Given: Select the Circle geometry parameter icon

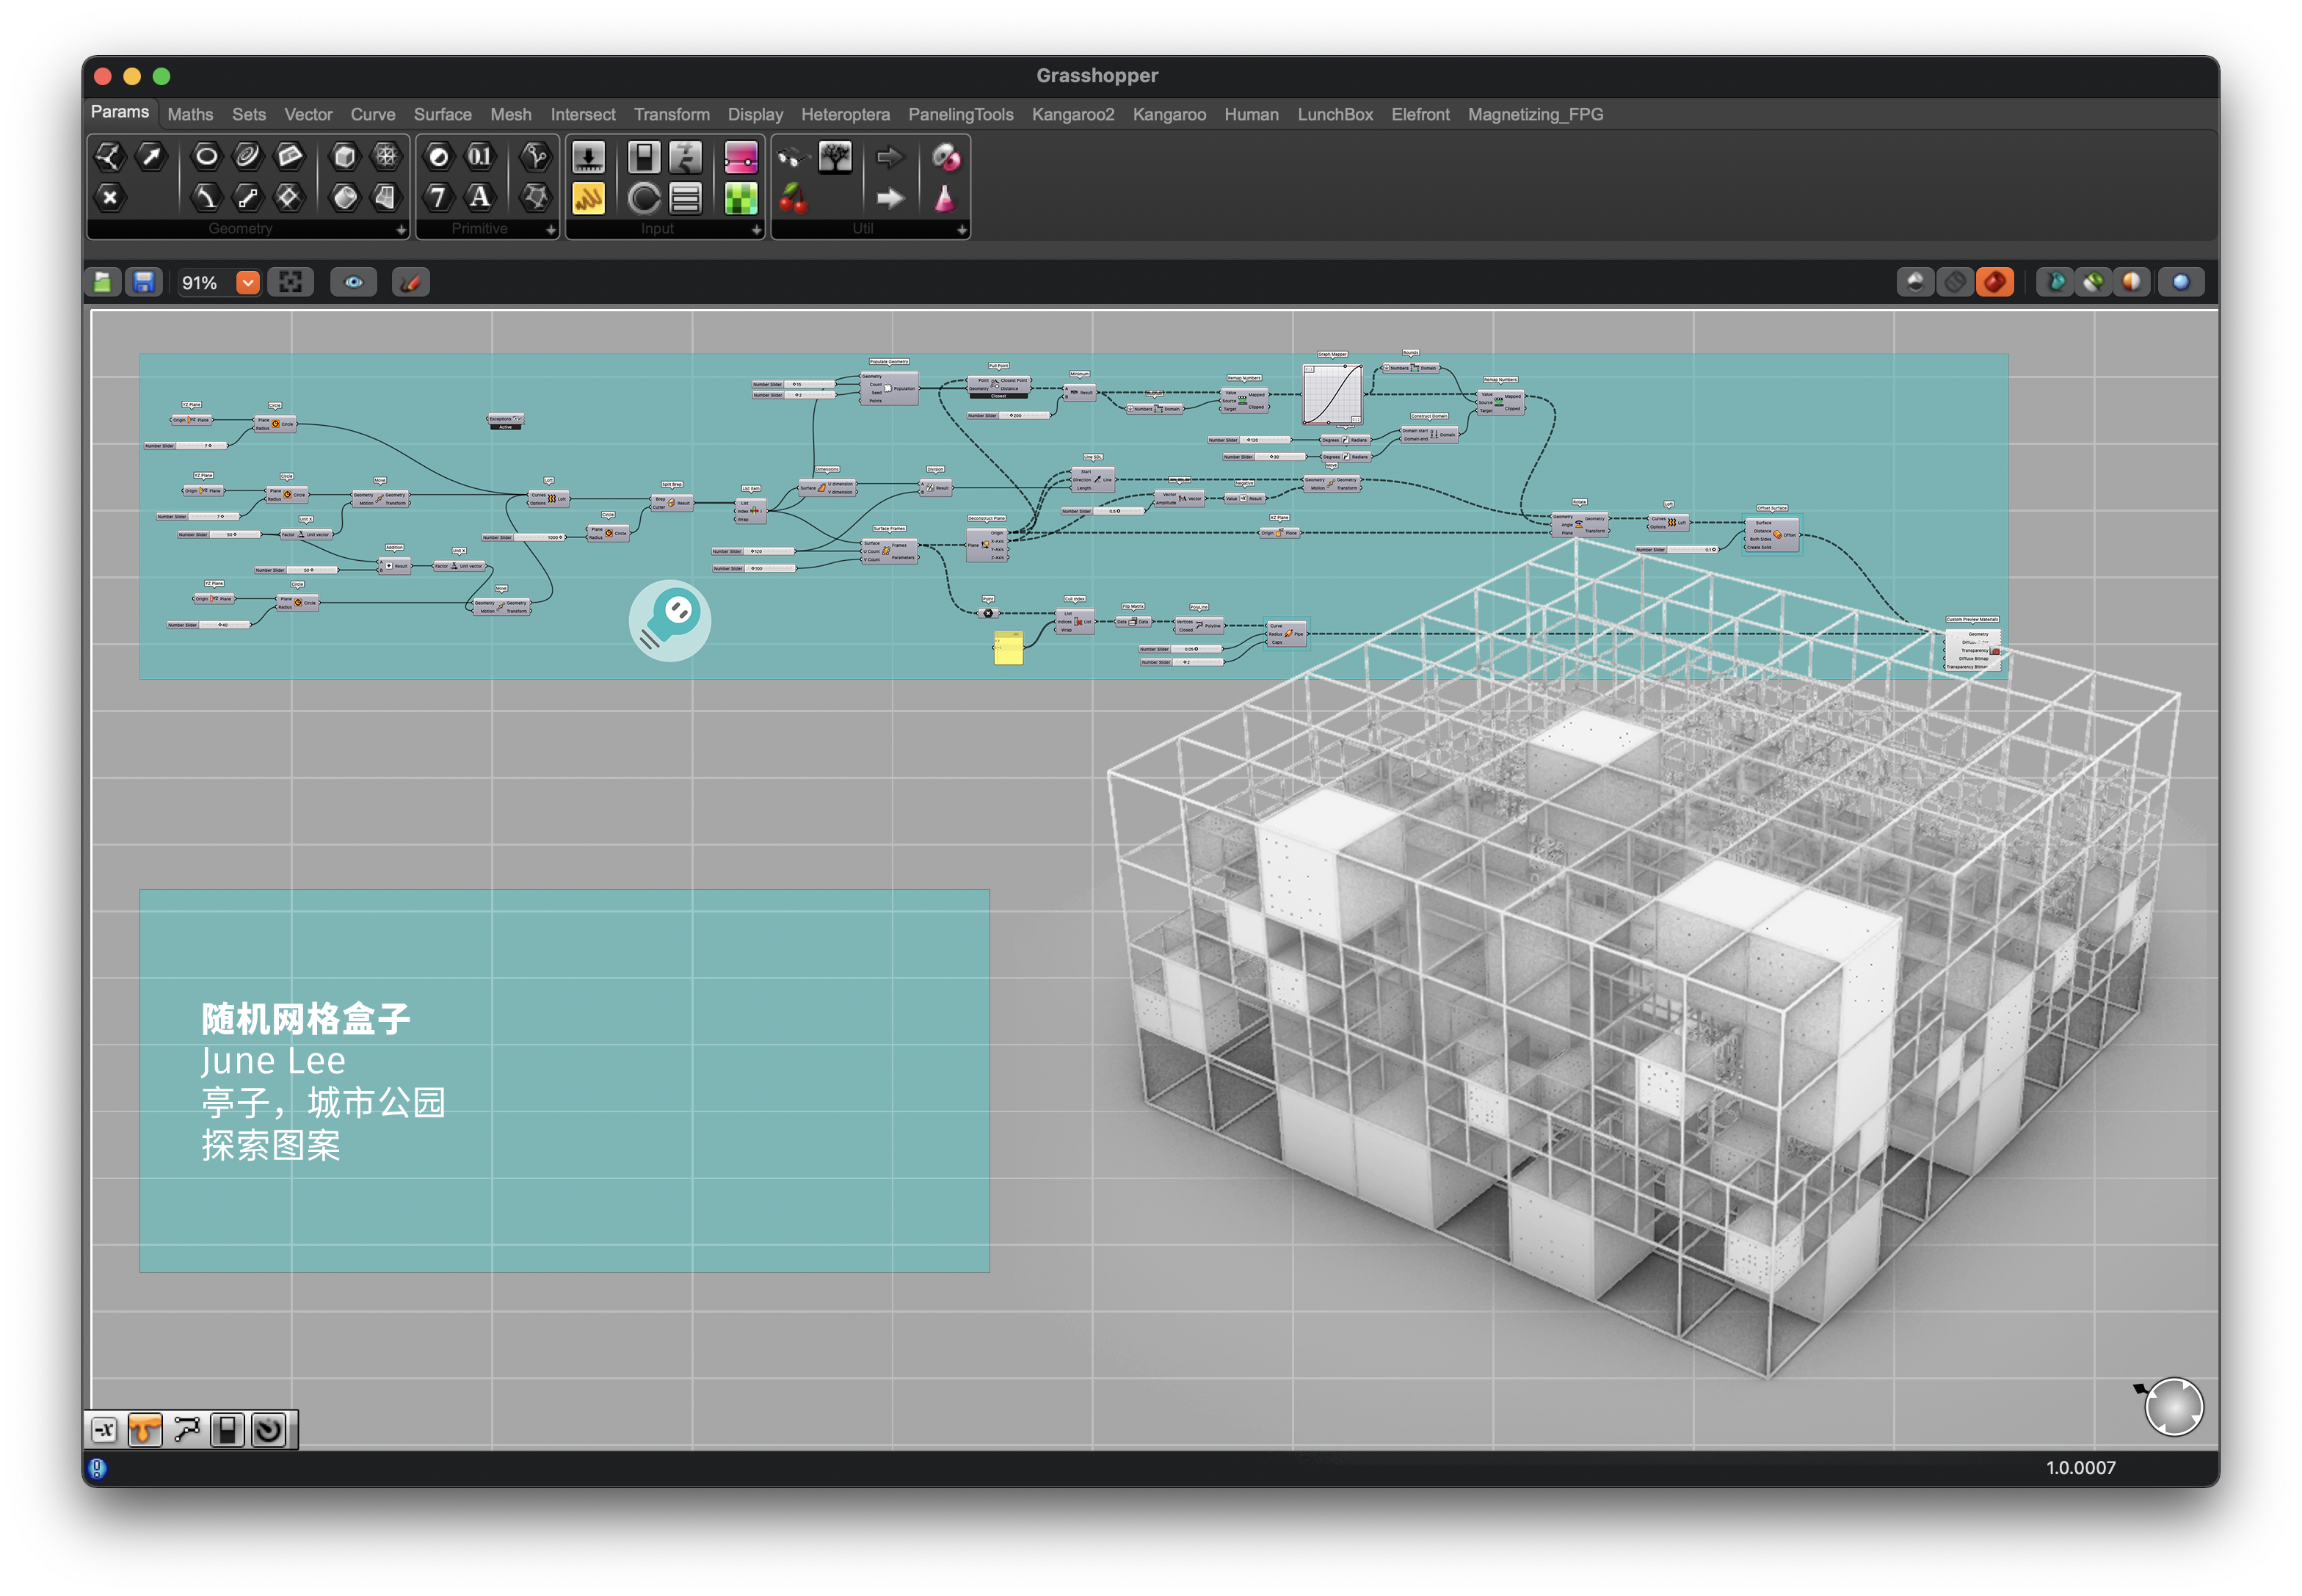Looking at the screenshot, I should pyautogui.click(x=206, y=156).
